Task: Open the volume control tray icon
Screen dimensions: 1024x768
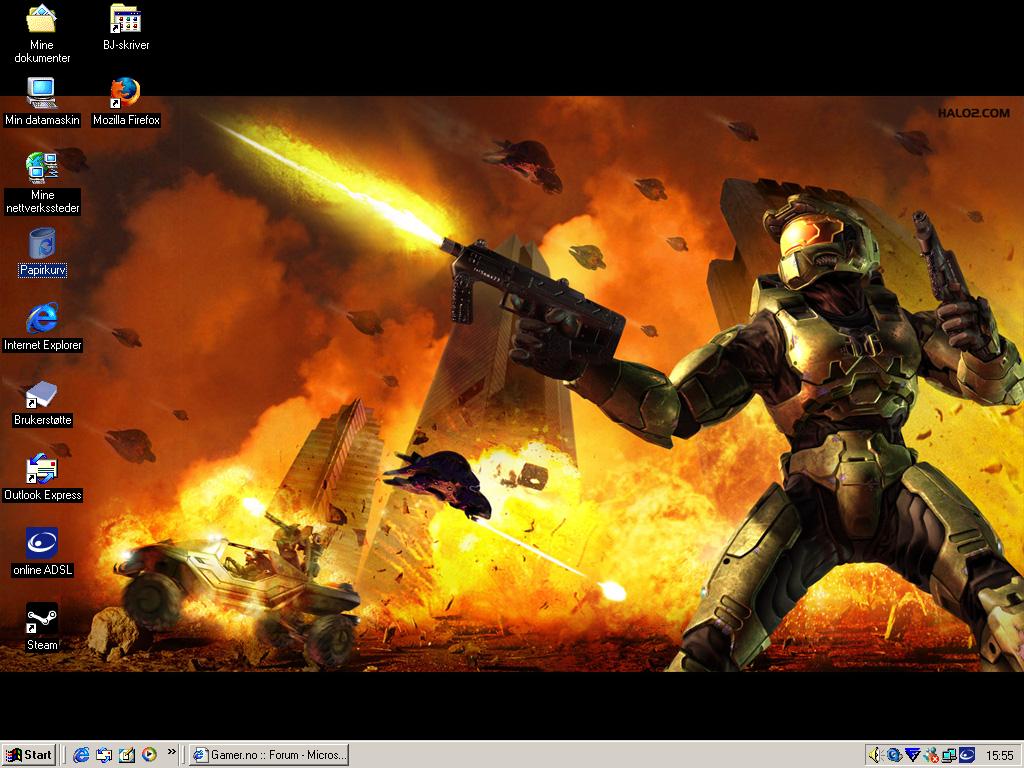Action: coord(875,755)
